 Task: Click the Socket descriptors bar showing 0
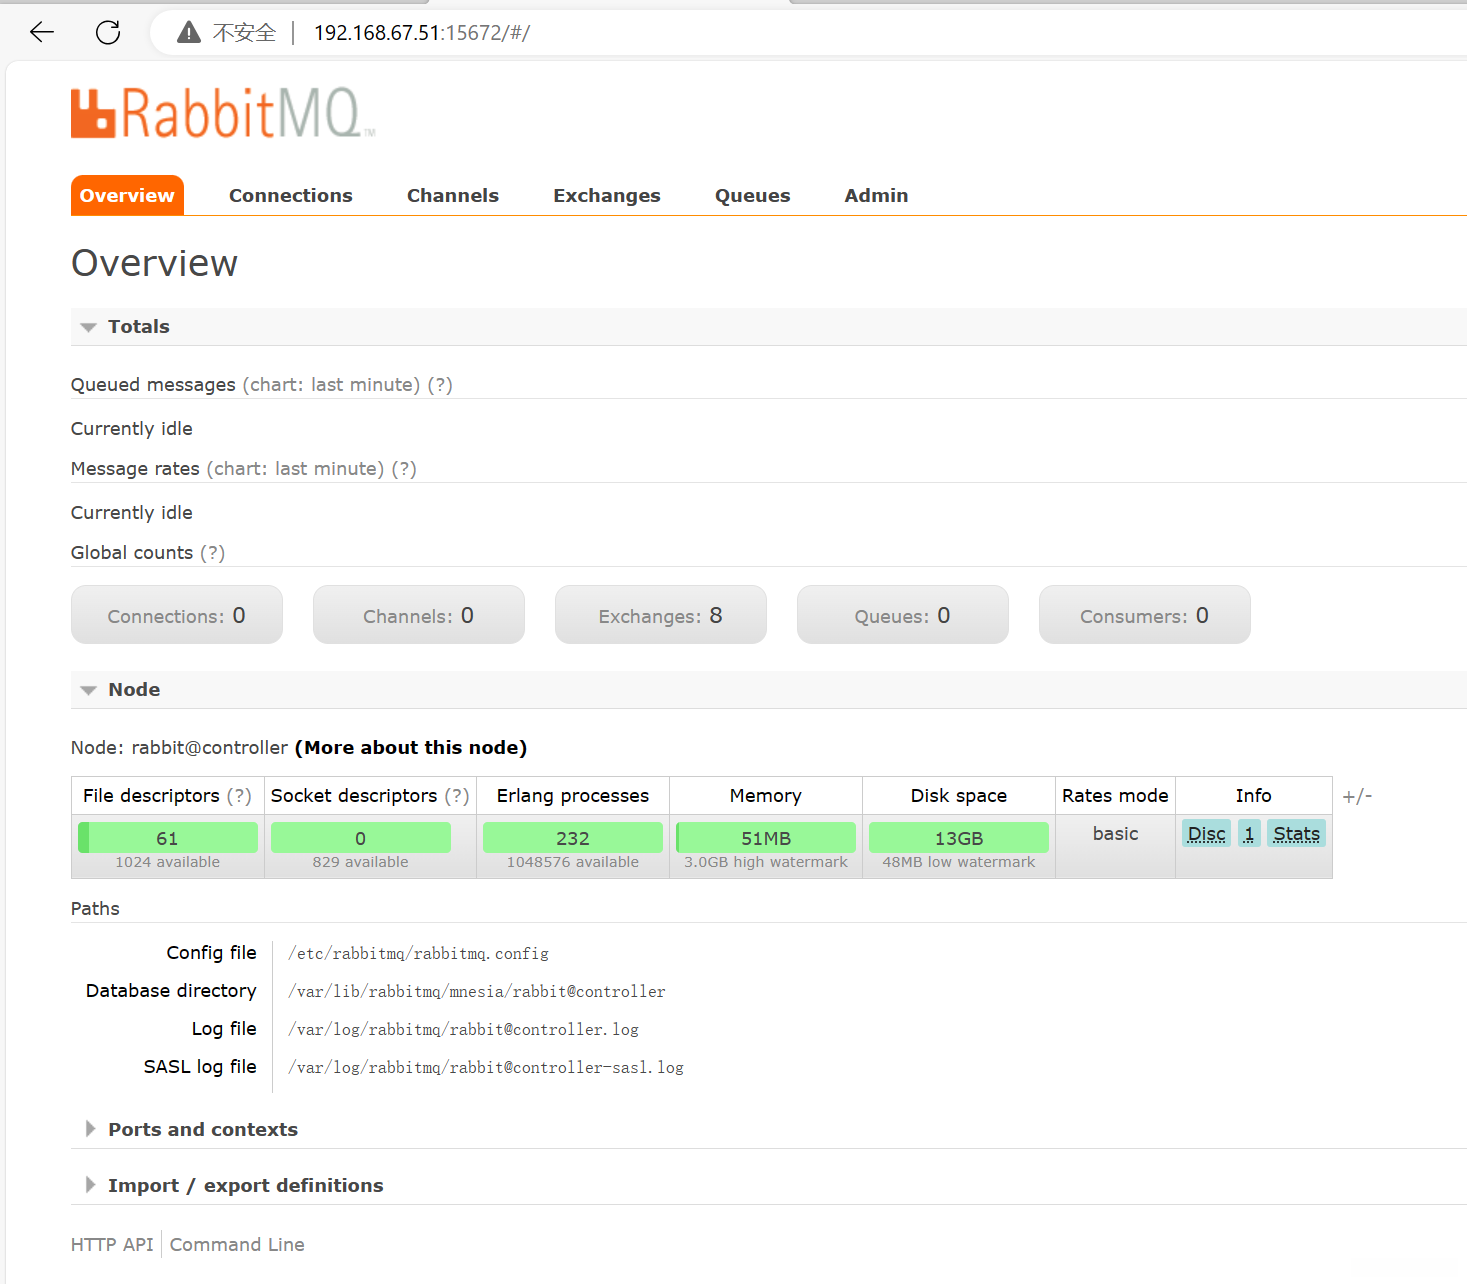[361, 838]
